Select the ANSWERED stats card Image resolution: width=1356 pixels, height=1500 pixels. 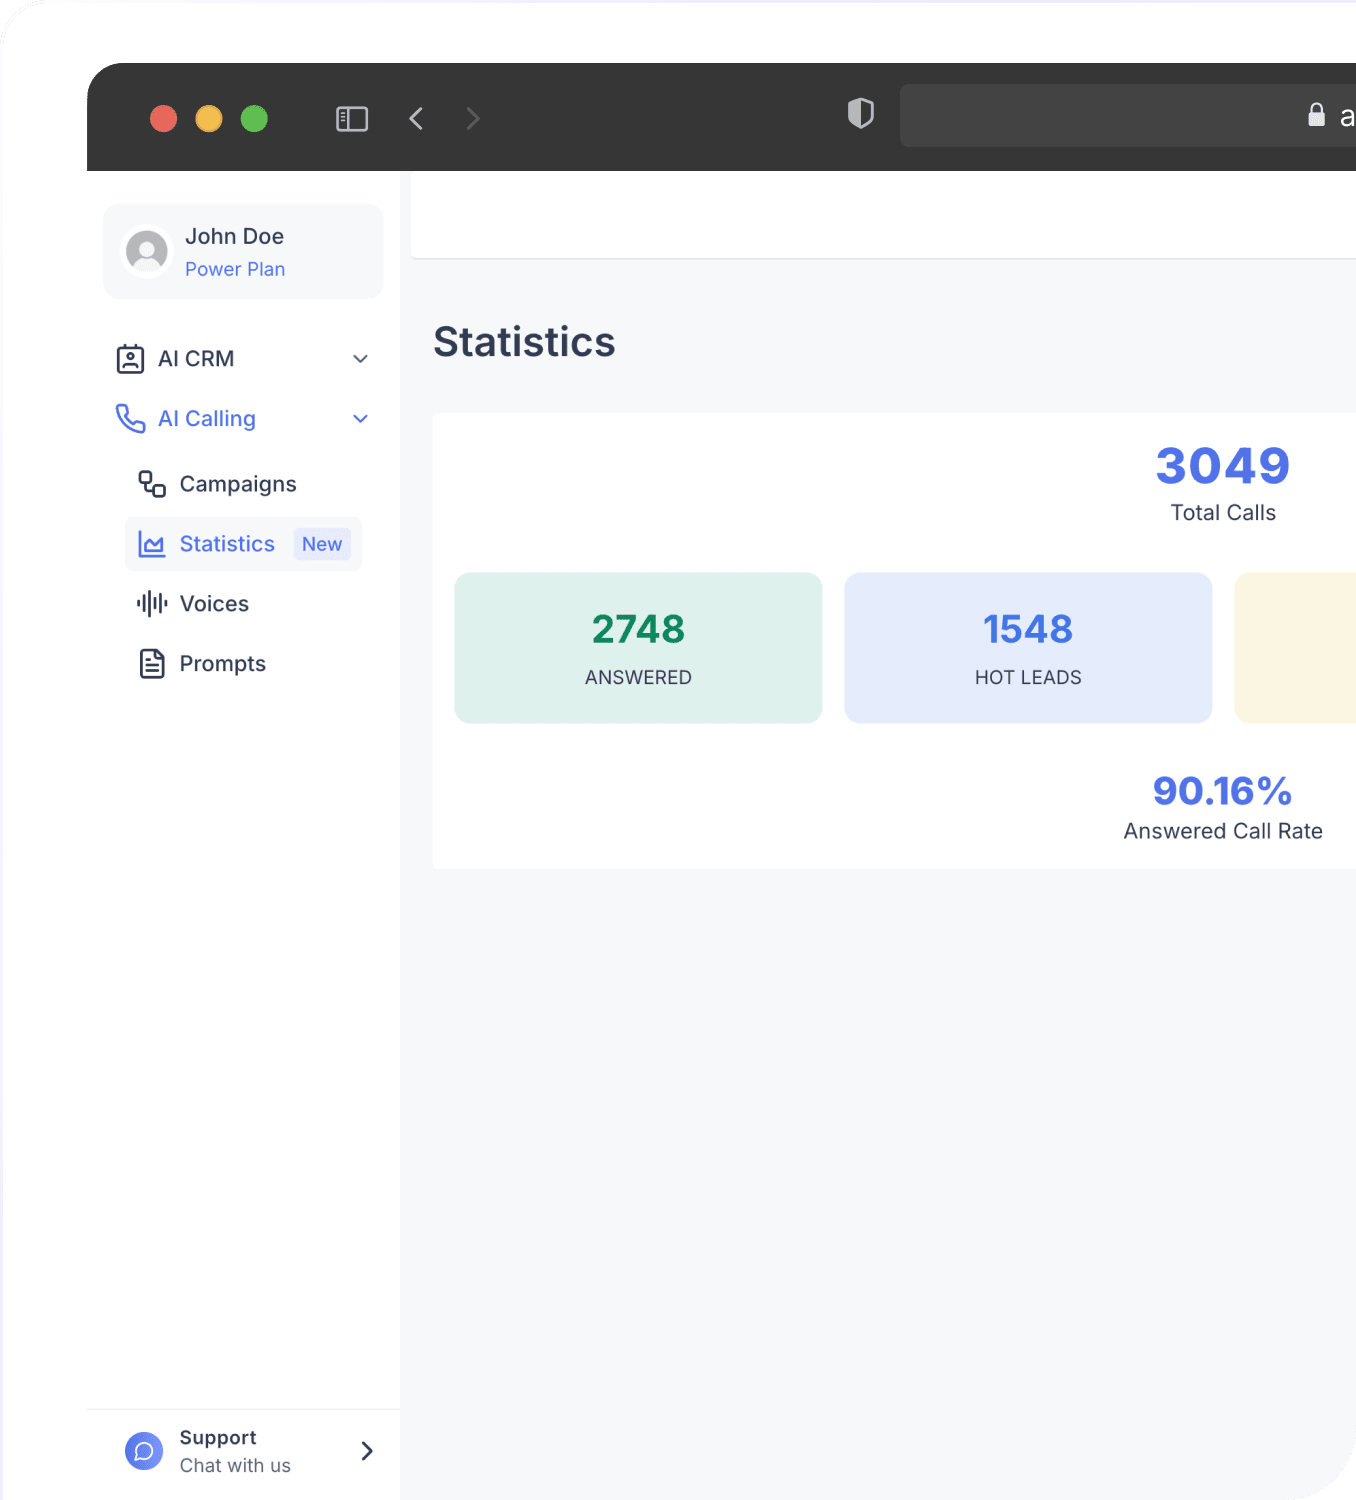click(637, 647)
